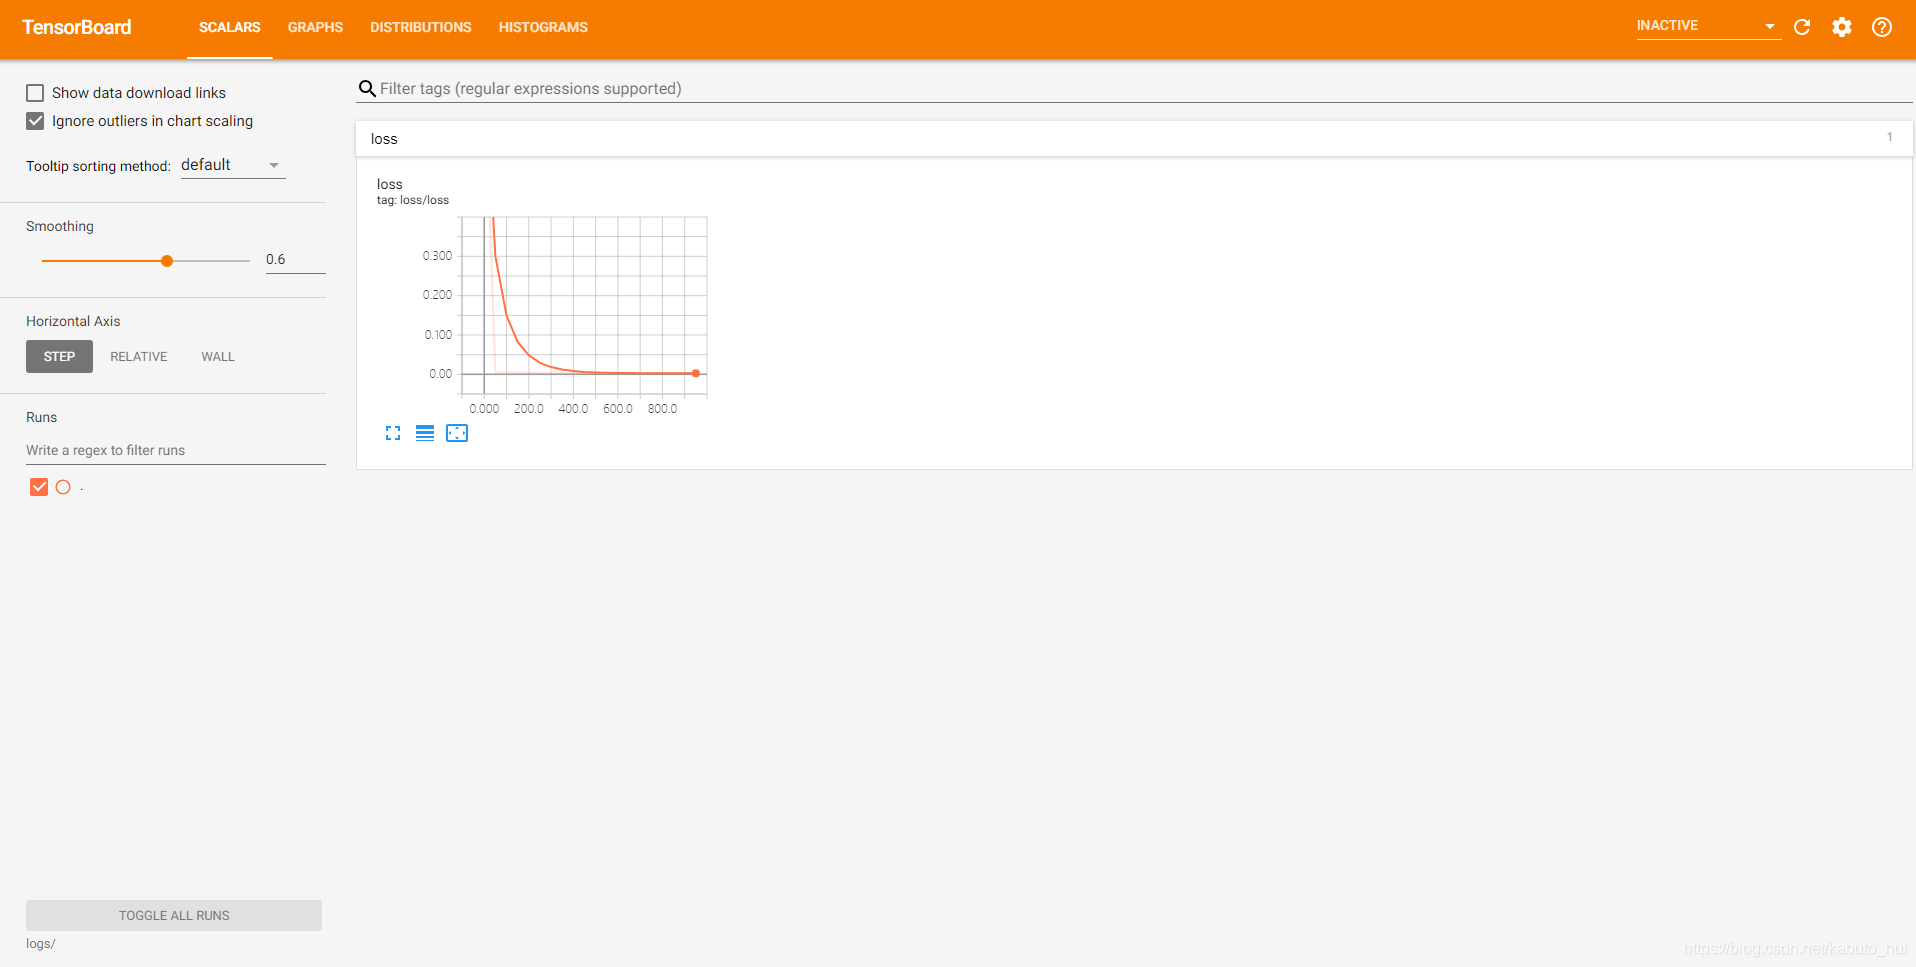Click the Smoothing slider handle
This screenshot has width=1916, height=967.
coord(167,261)
